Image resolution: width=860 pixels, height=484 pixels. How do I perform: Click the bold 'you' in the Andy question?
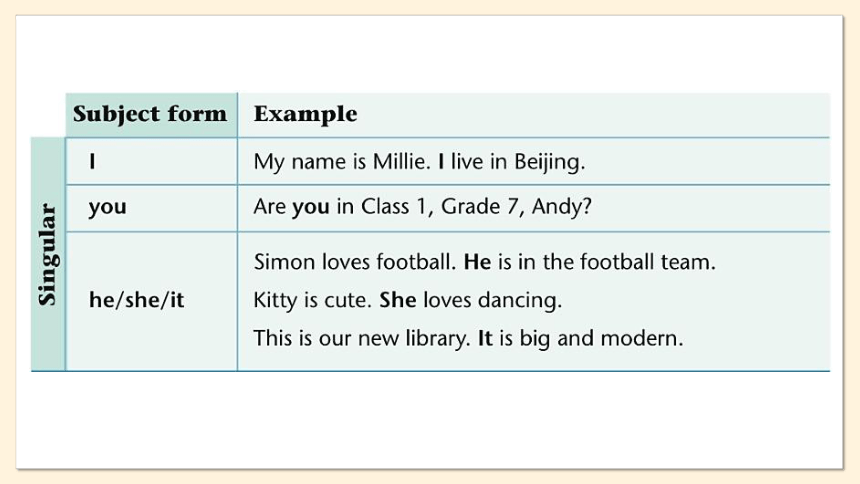click(311, 207)
